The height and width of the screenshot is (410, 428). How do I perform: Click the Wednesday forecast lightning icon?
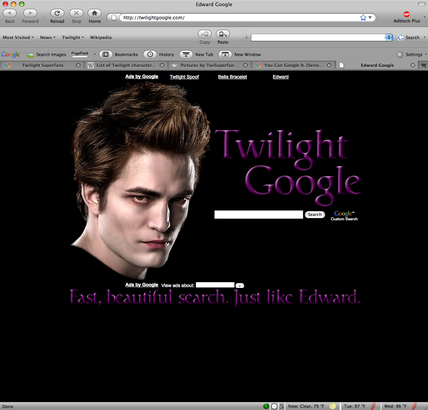(x=414, y=406)
